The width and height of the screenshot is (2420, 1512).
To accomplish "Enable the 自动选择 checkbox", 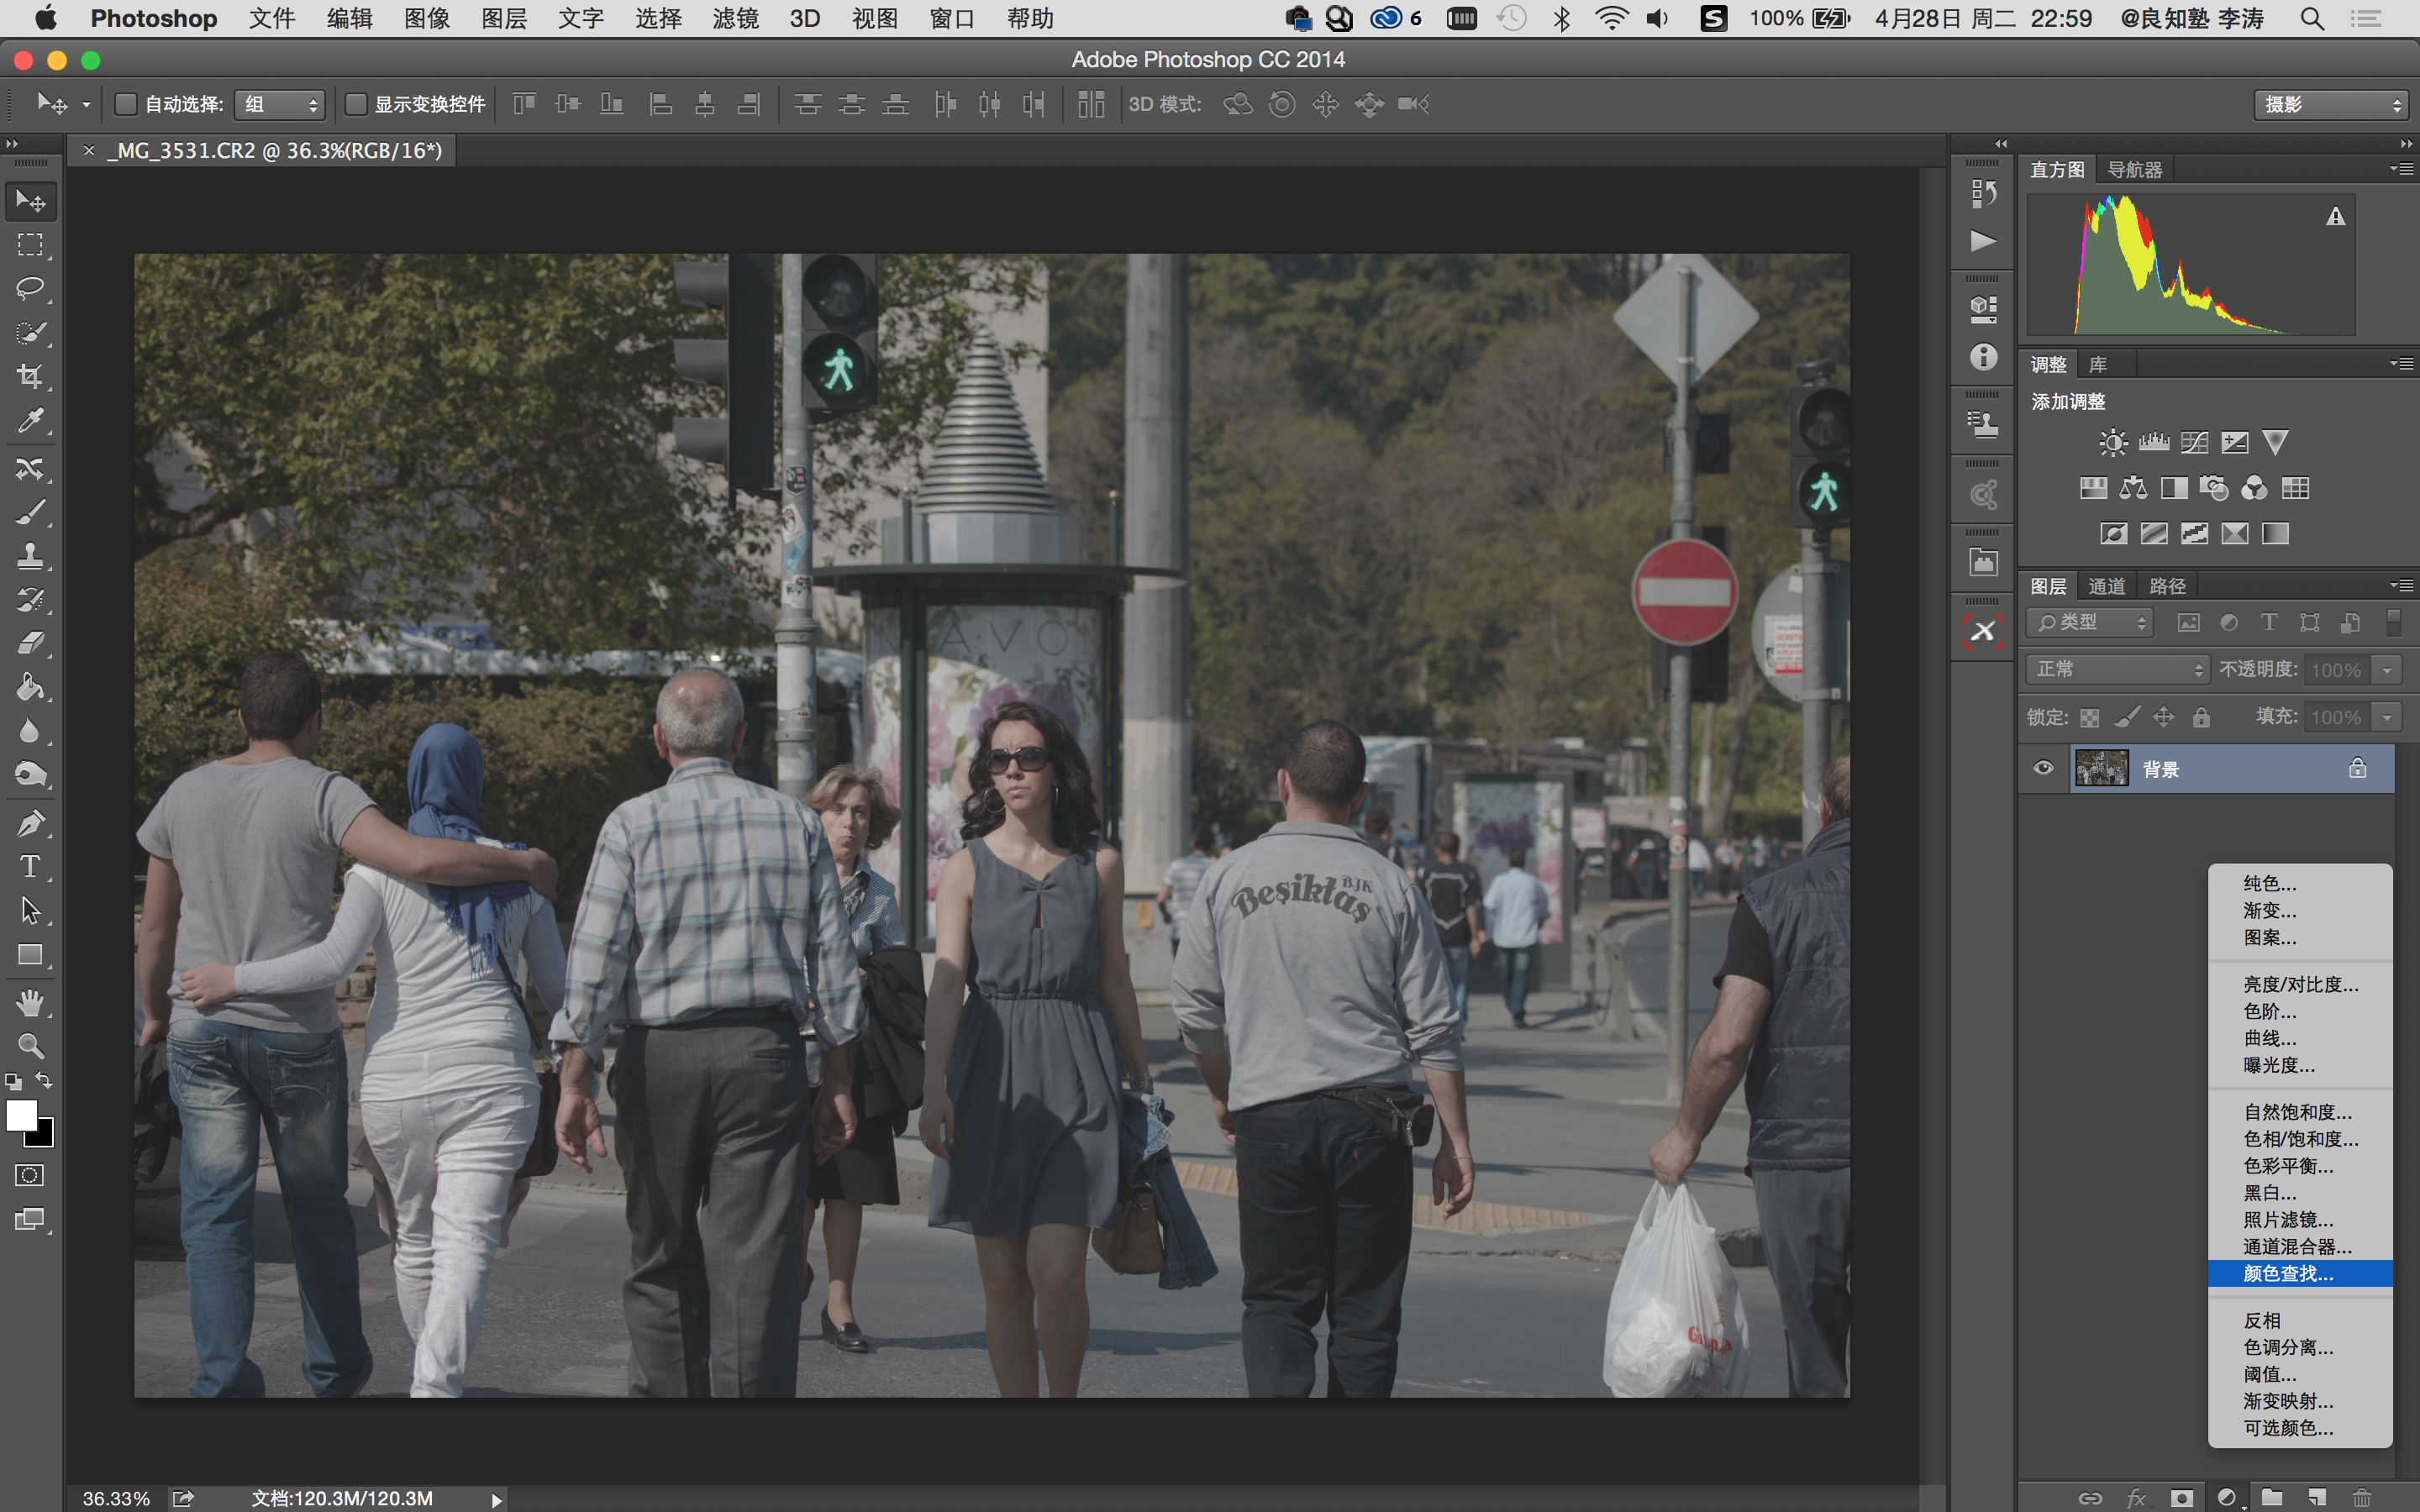I will tap(126, 104).
